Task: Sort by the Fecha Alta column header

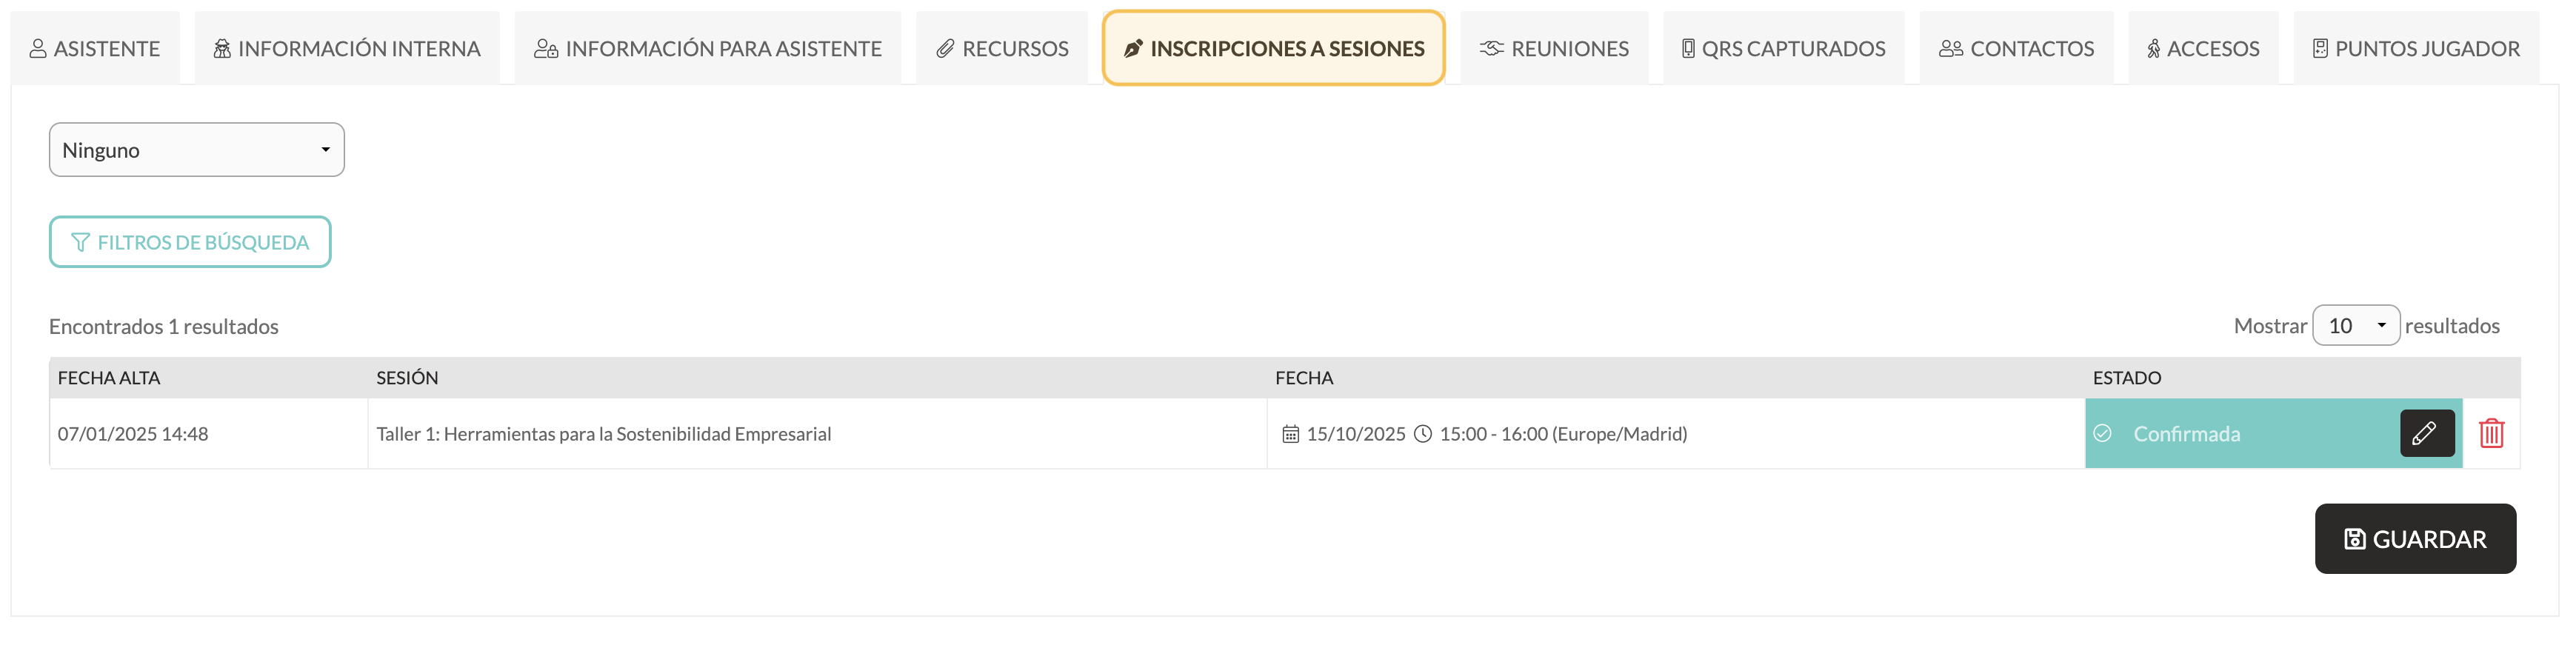Action: pos(109,378)
